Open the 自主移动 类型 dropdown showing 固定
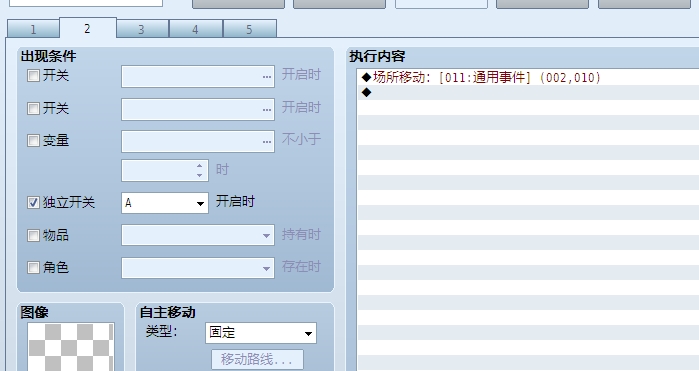This screenshot has width=699, height=371. tap(261, 333)
